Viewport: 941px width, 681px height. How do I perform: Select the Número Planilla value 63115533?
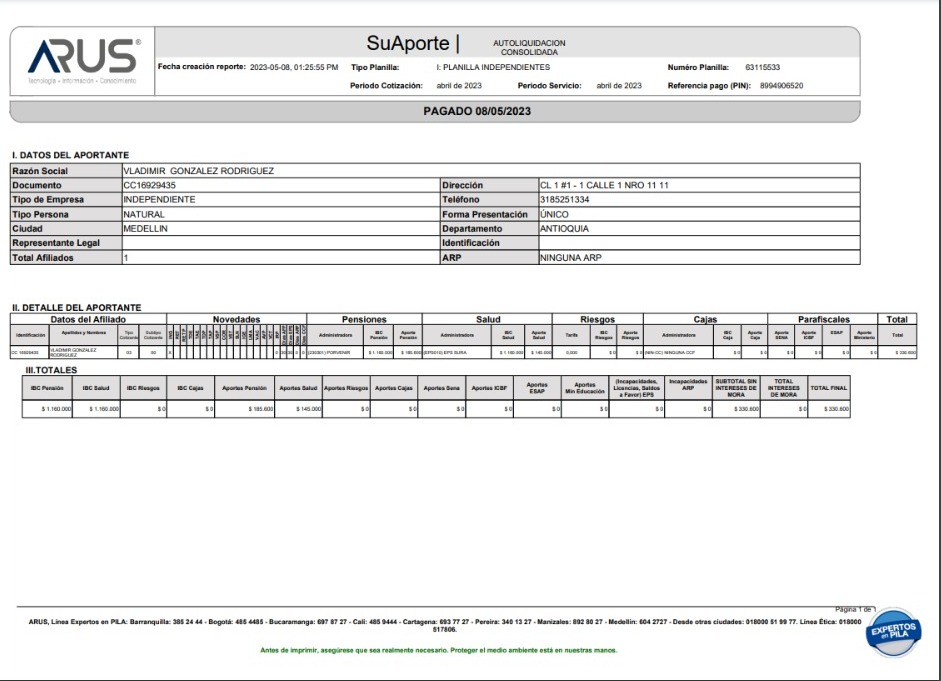point(762,67)
